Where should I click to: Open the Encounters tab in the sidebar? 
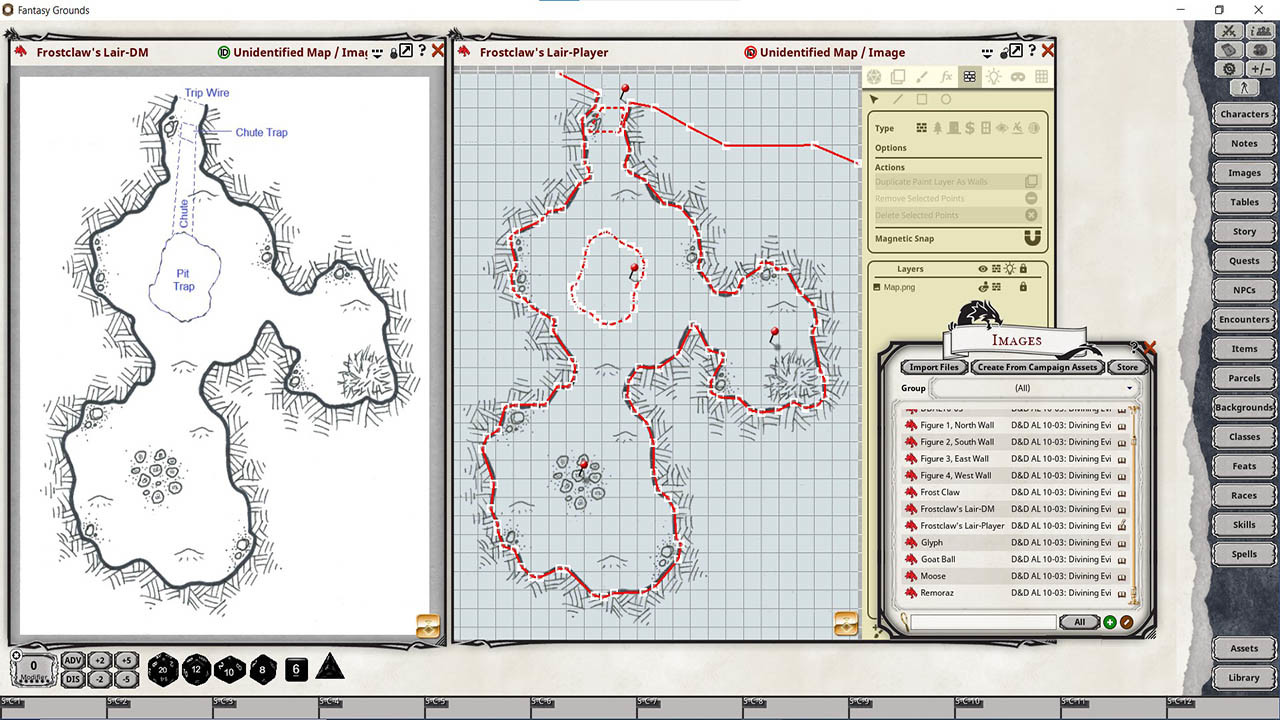point(1243,319)
